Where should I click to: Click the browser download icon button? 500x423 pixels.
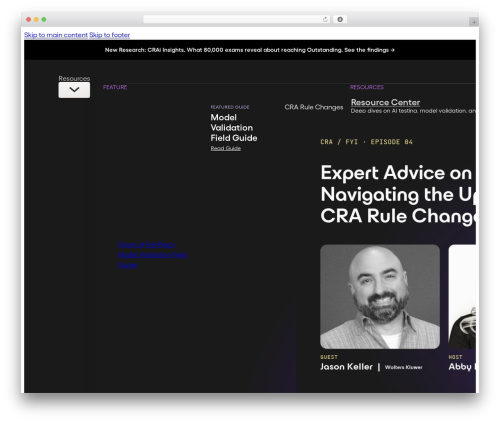click(340, 19)
